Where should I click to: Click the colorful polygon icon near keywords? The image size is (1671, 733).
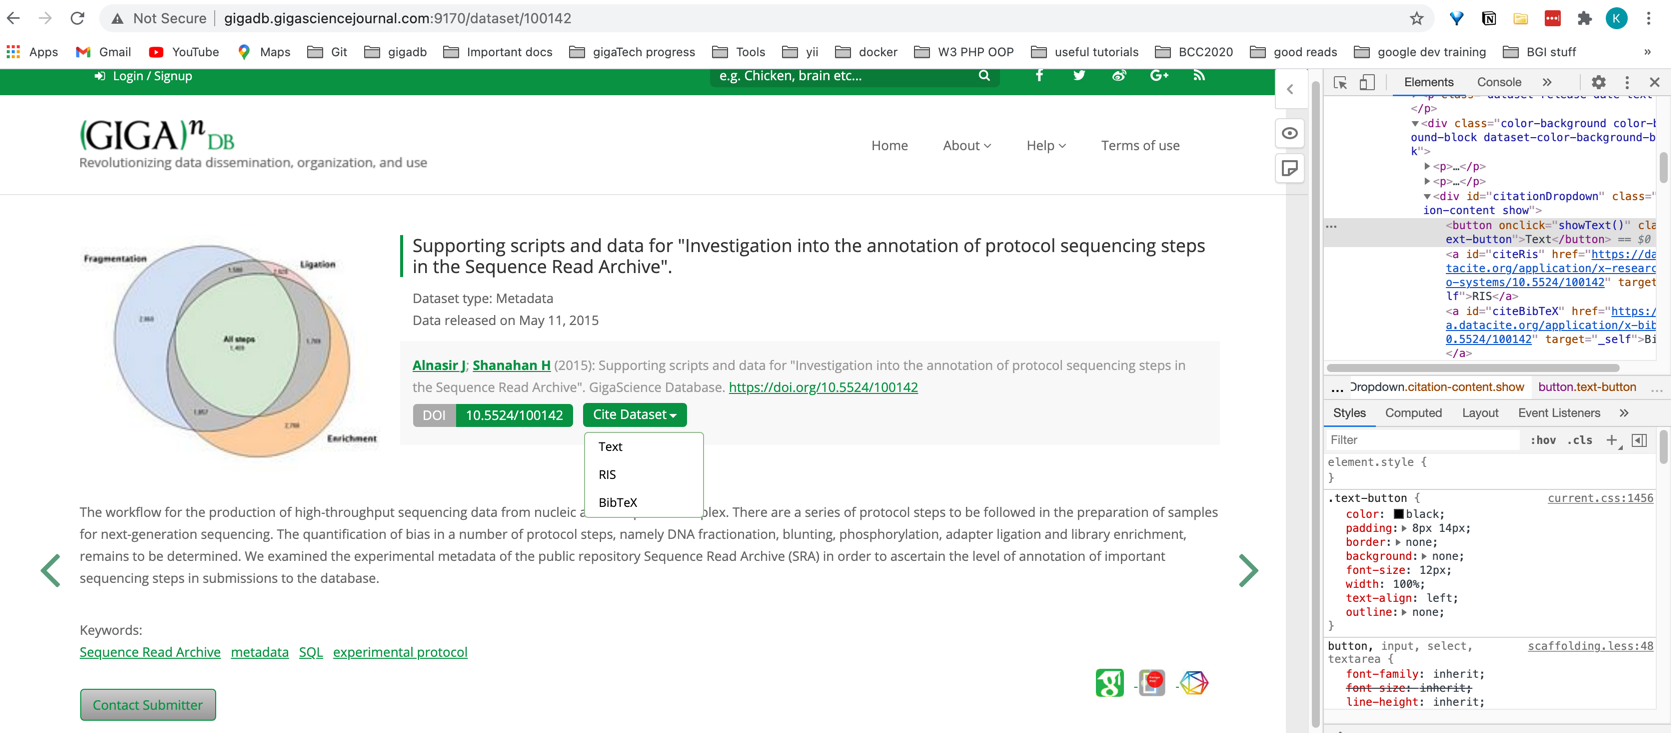[1194, 683]
